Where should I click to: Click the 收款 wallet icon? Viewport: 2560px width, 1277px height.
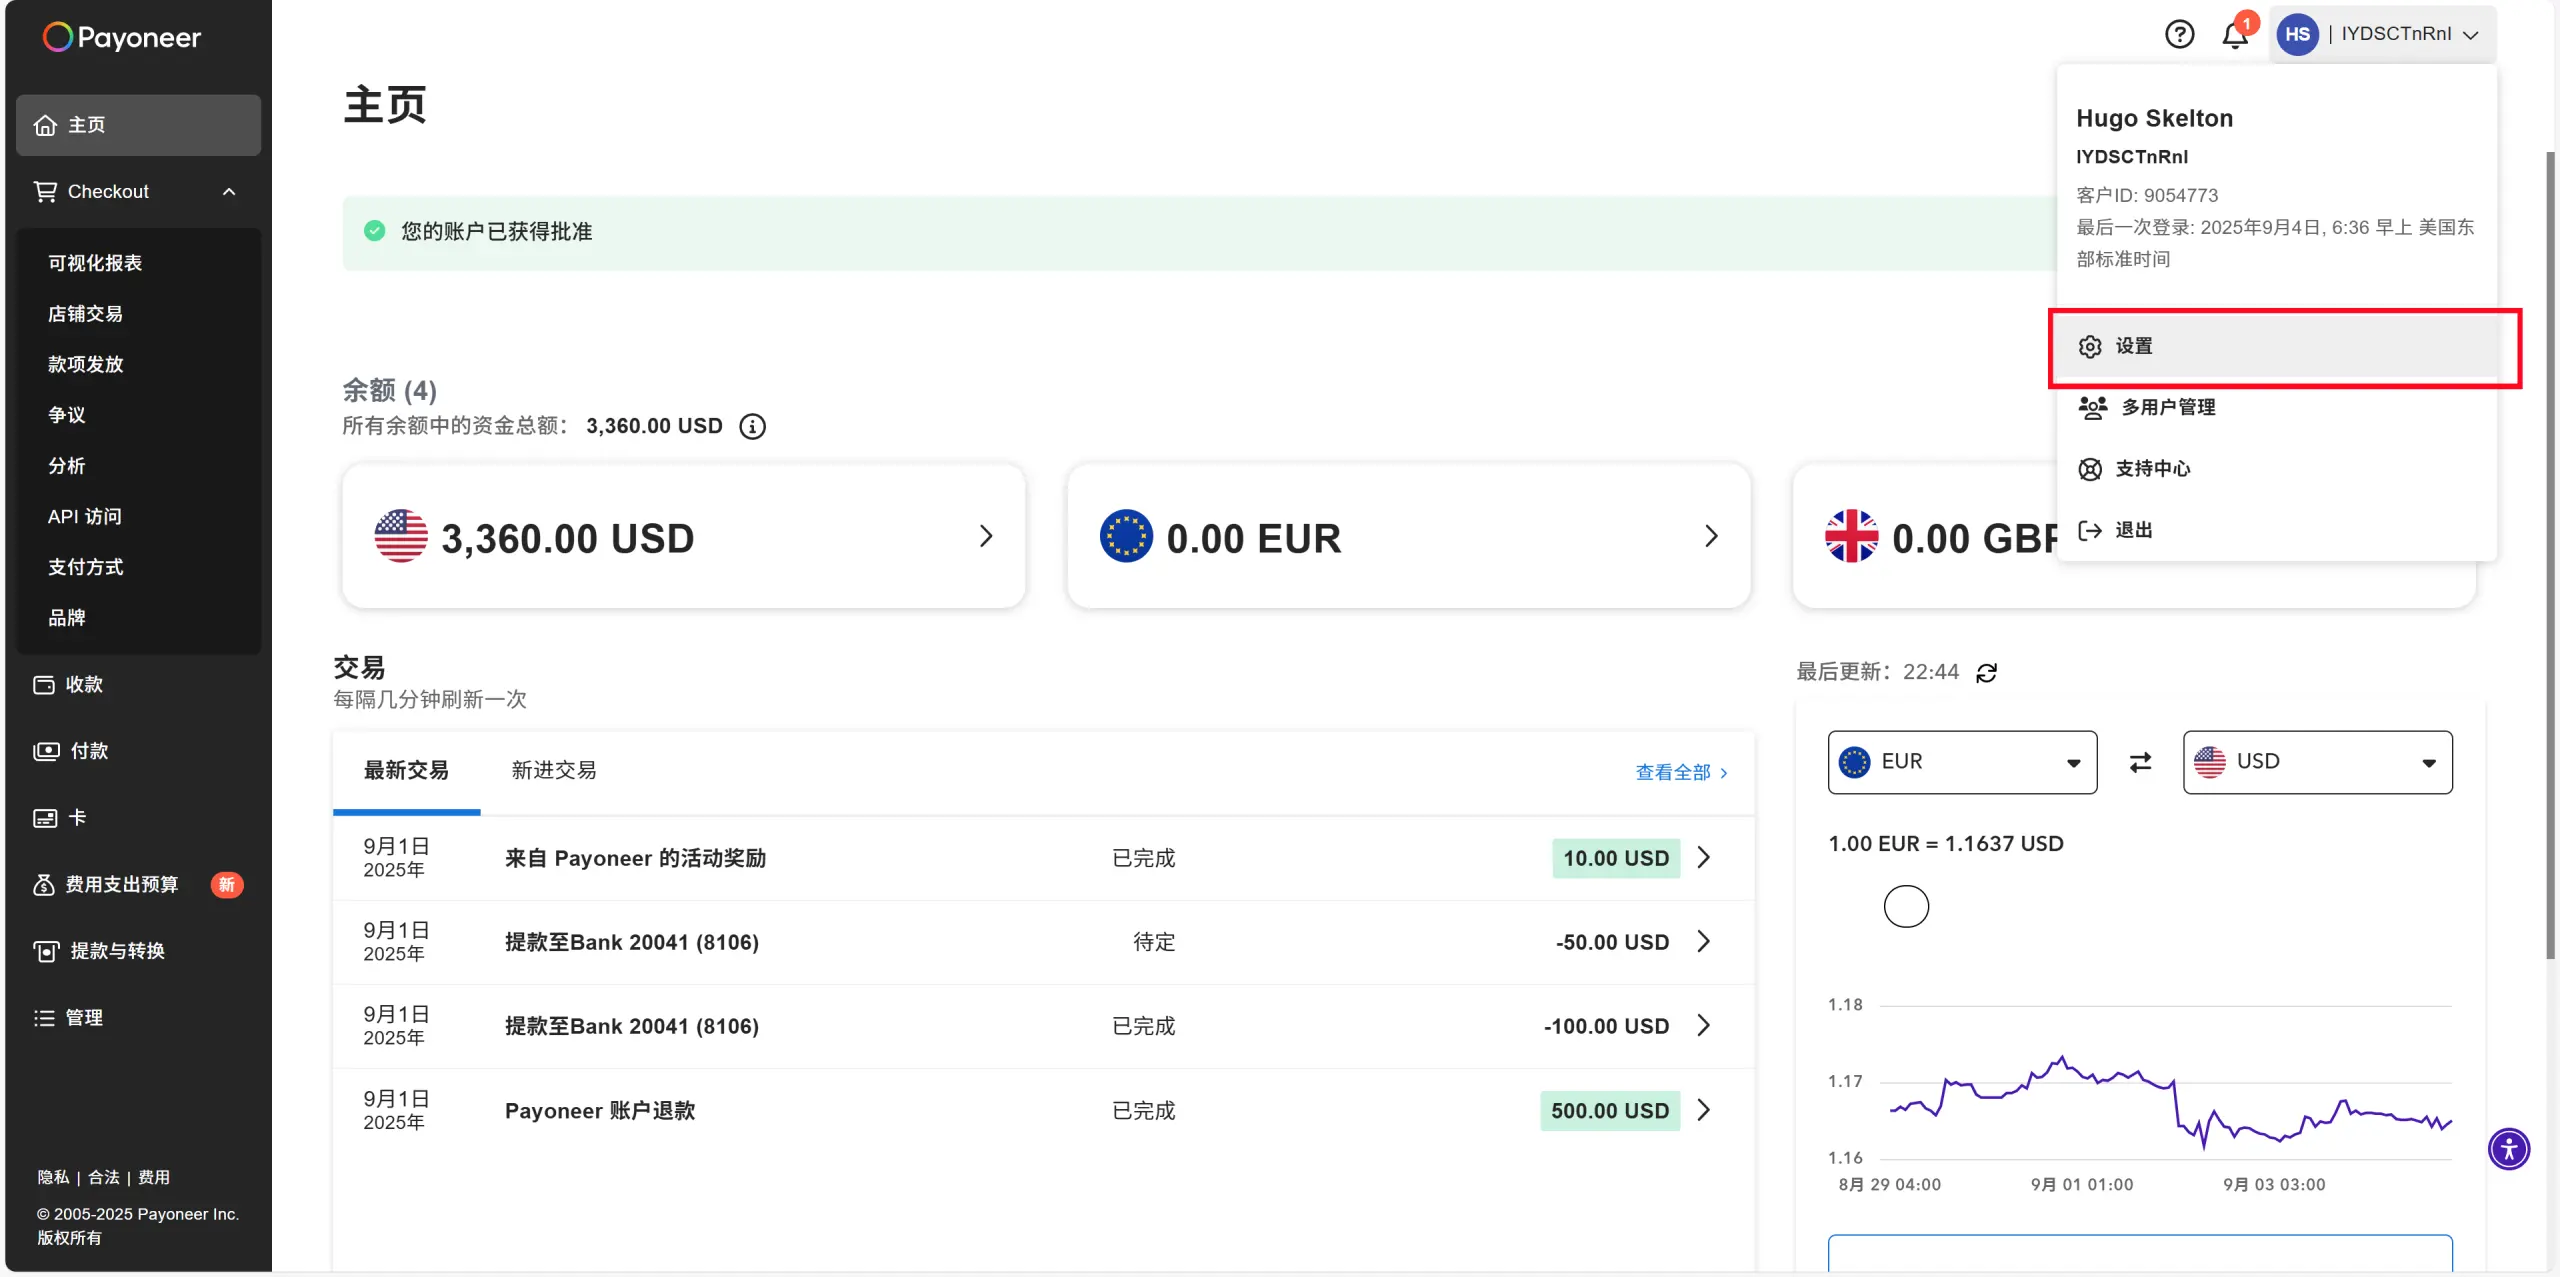coord(44,685)
